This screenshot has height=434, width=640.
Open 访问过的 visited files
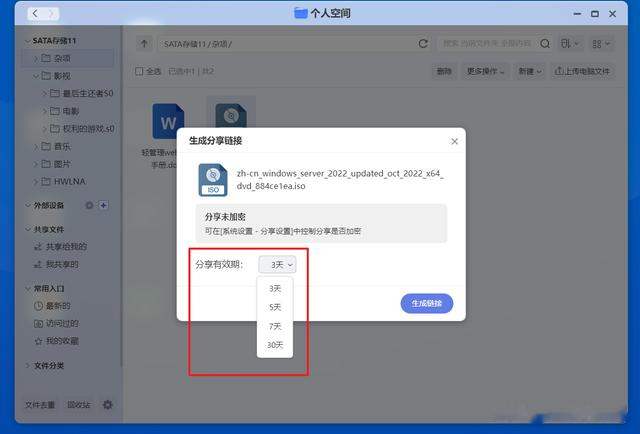coord(56,323)
